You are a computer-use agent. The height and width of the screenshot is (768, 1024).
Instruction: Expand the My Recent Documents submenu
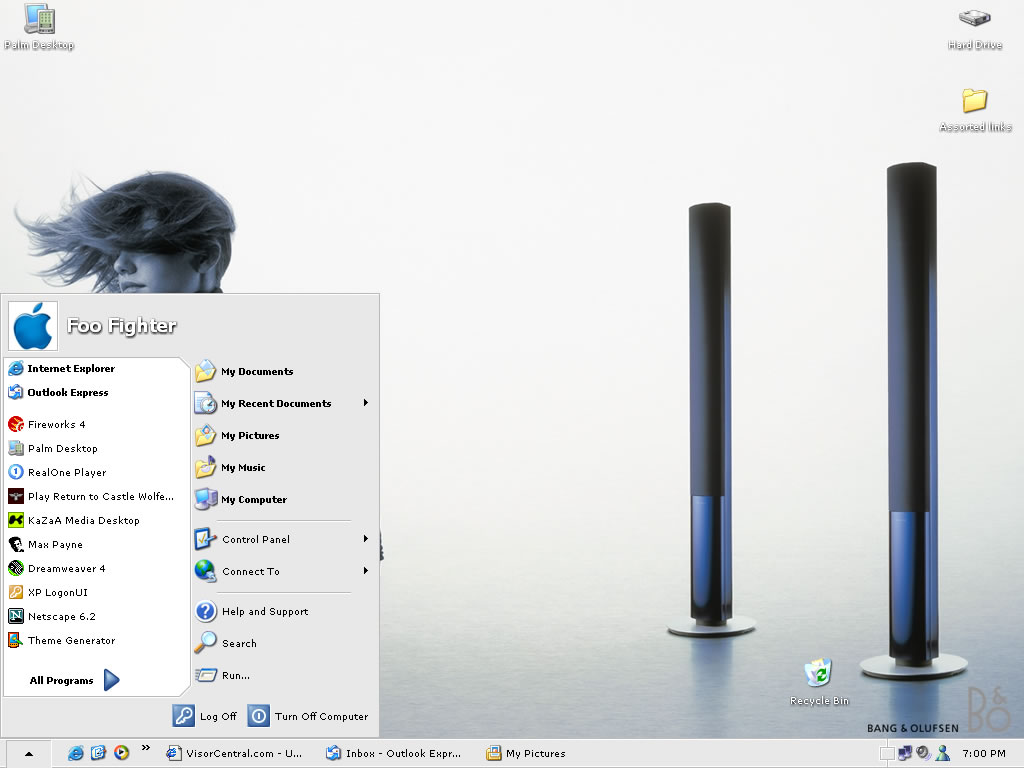pyautogui.click(x=366, y=403)
